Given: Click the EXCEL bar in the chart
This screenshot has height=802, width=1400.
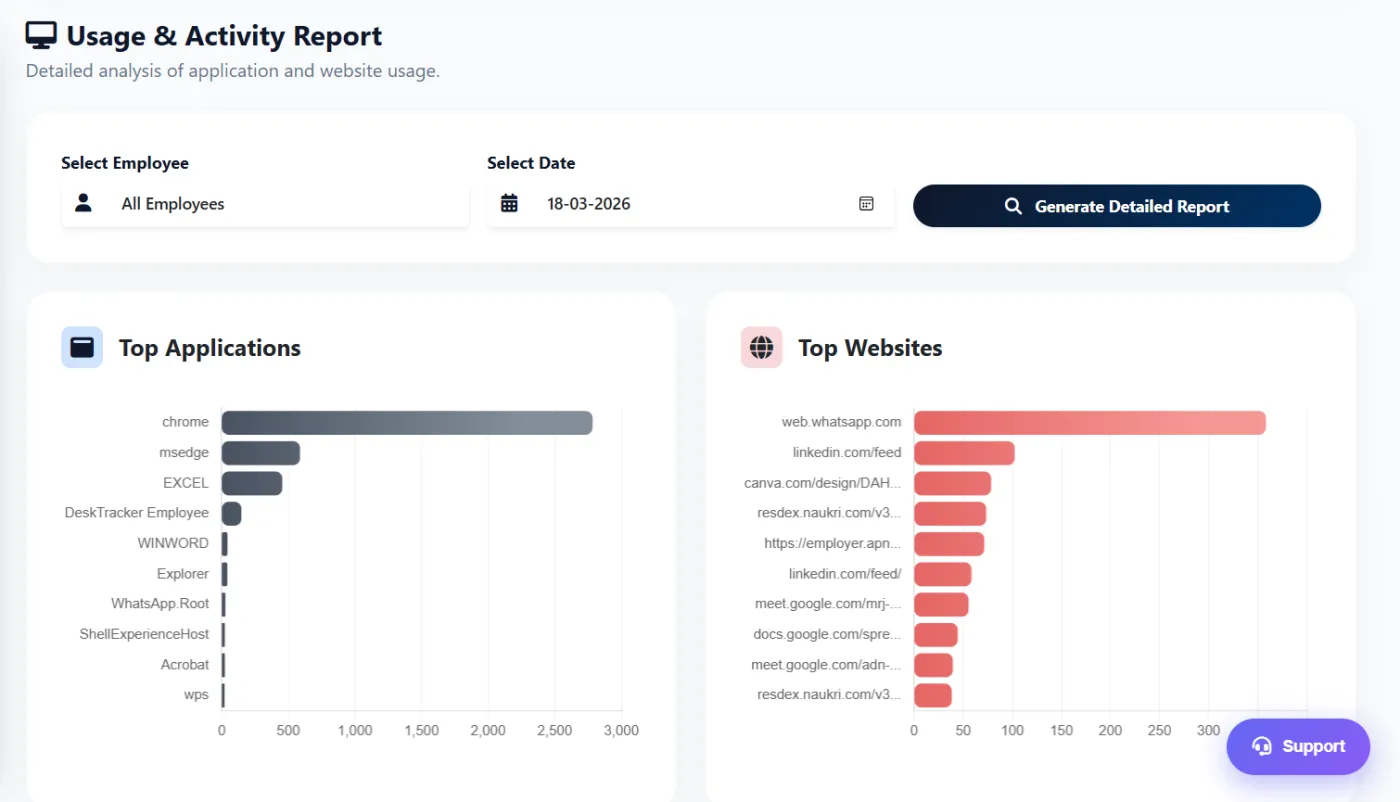Looking at the screenshot, I should point(252,483).
